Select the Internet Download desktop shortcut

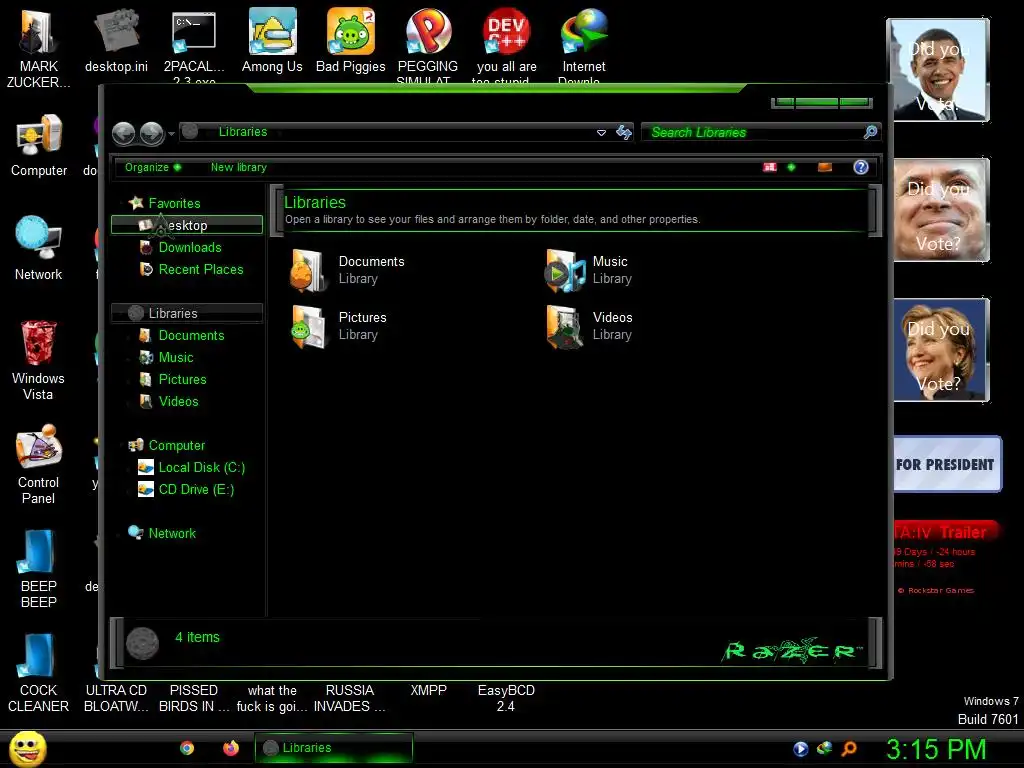click(584, 46)
